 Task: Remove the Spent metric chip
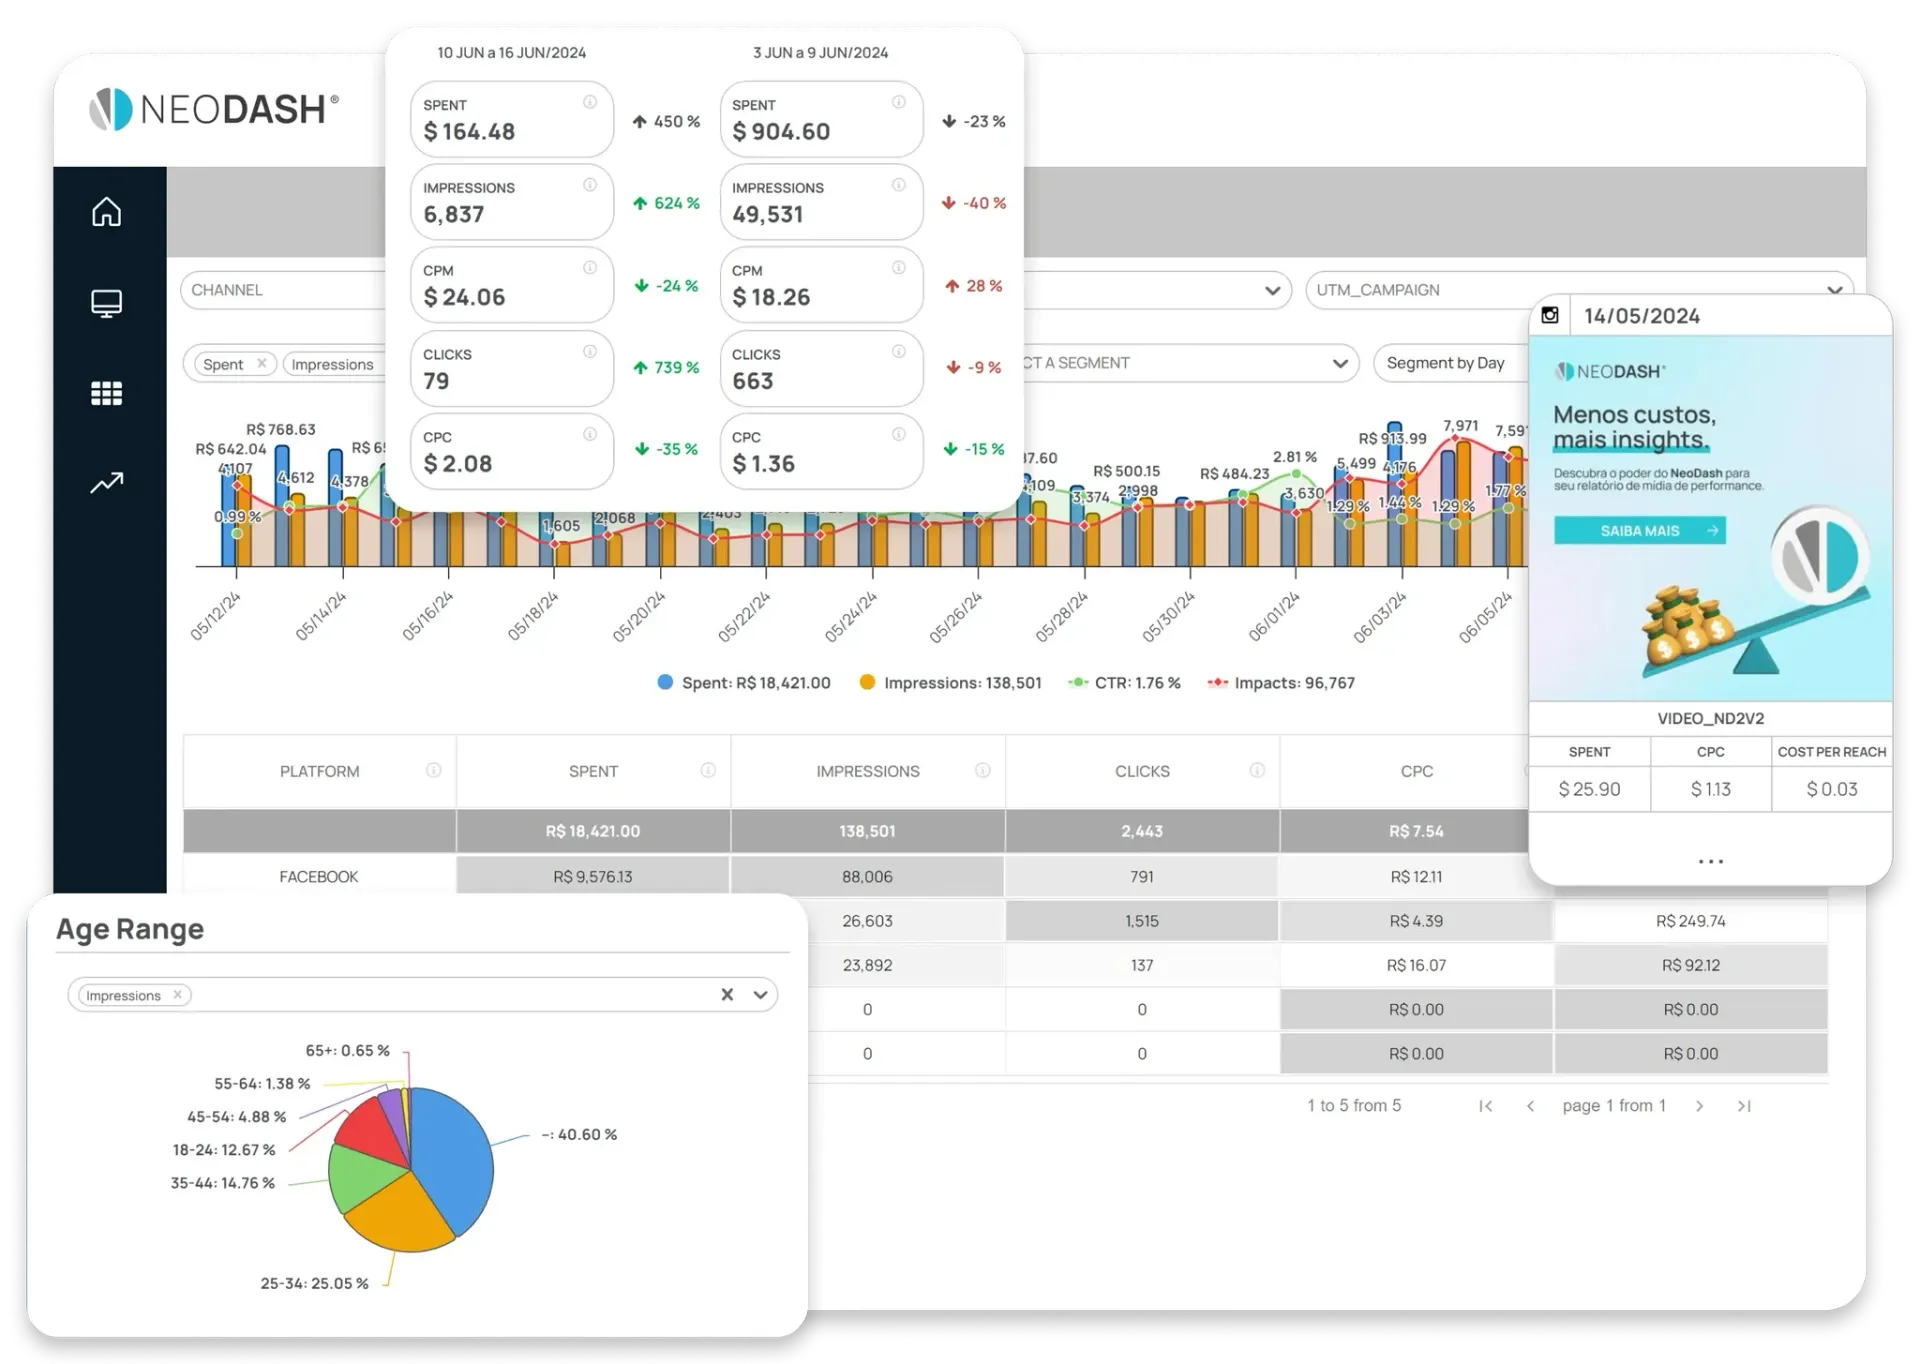point(262,364)
